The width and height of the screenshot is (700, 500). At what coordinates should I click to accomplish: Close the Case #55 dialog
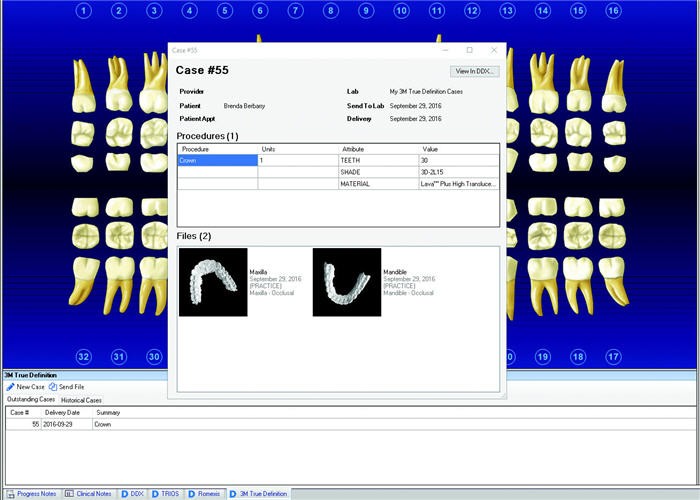[494, 50]
